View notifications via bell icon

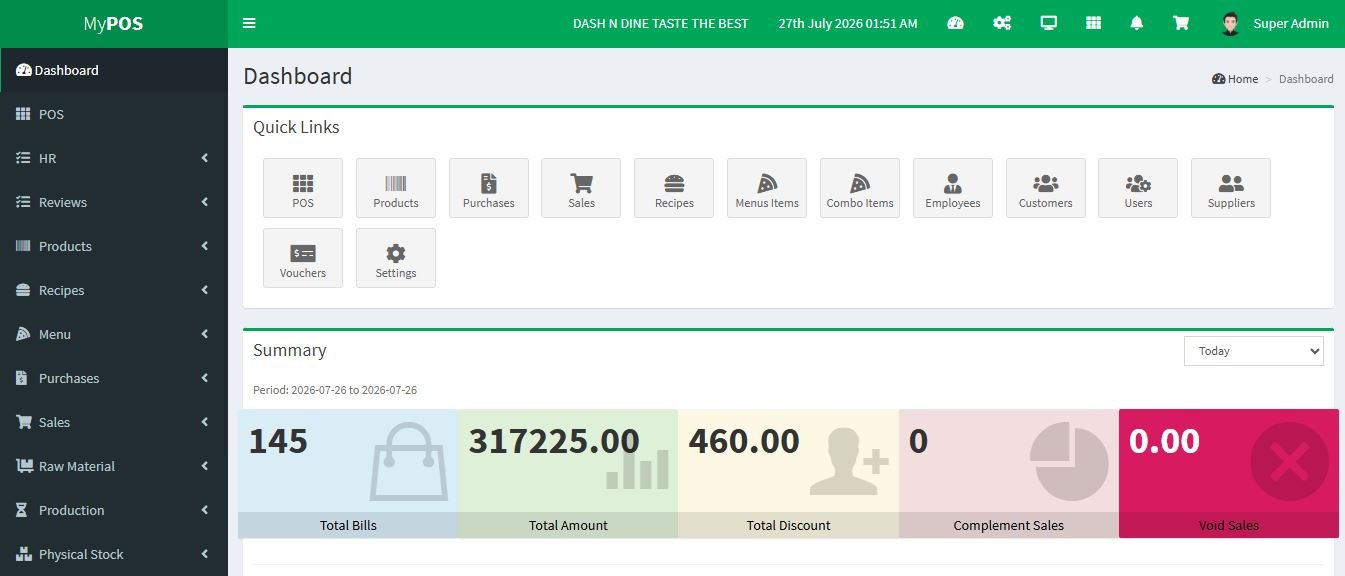coord(1137,23)
